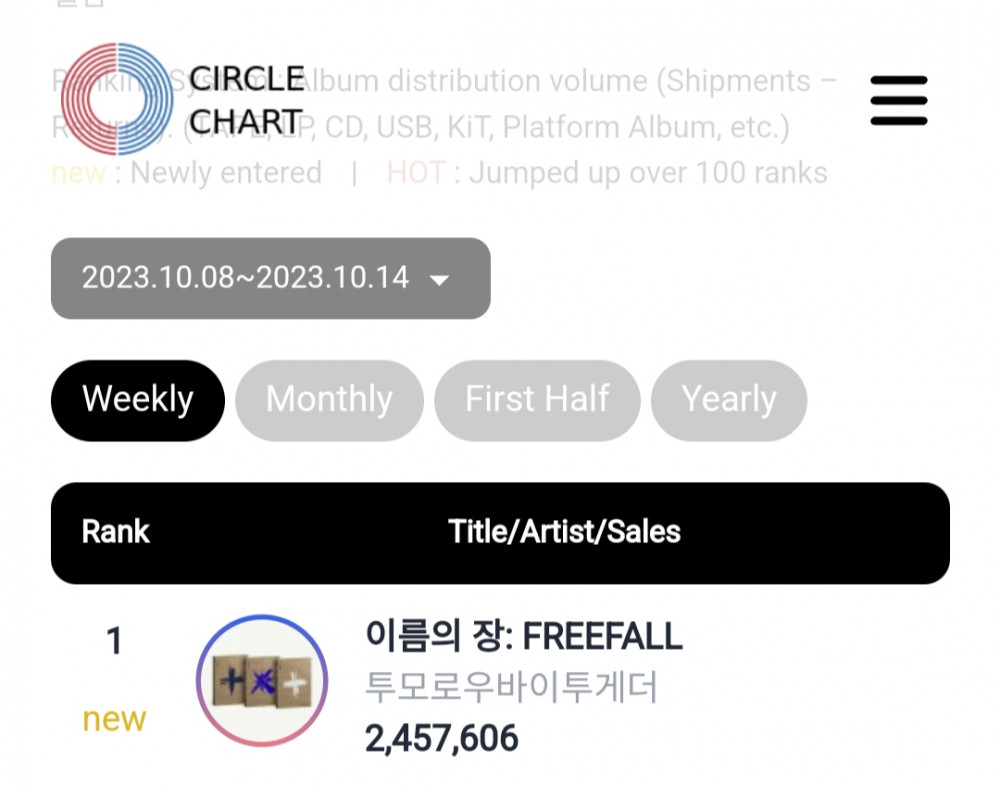1000x786 pixels.
Task: Open the hamburger menu
Action: click(899, 101)
